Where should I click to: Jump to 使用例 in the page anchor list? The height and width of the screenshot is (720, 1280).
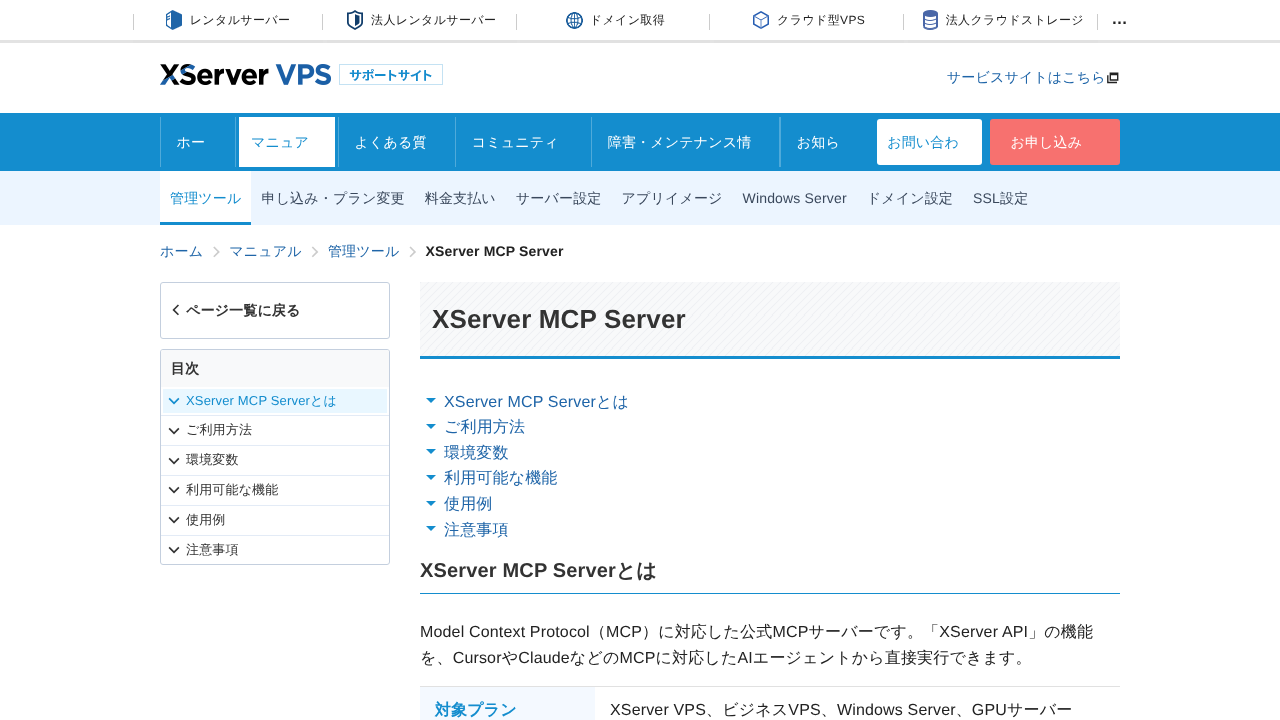tap(468, 504)
